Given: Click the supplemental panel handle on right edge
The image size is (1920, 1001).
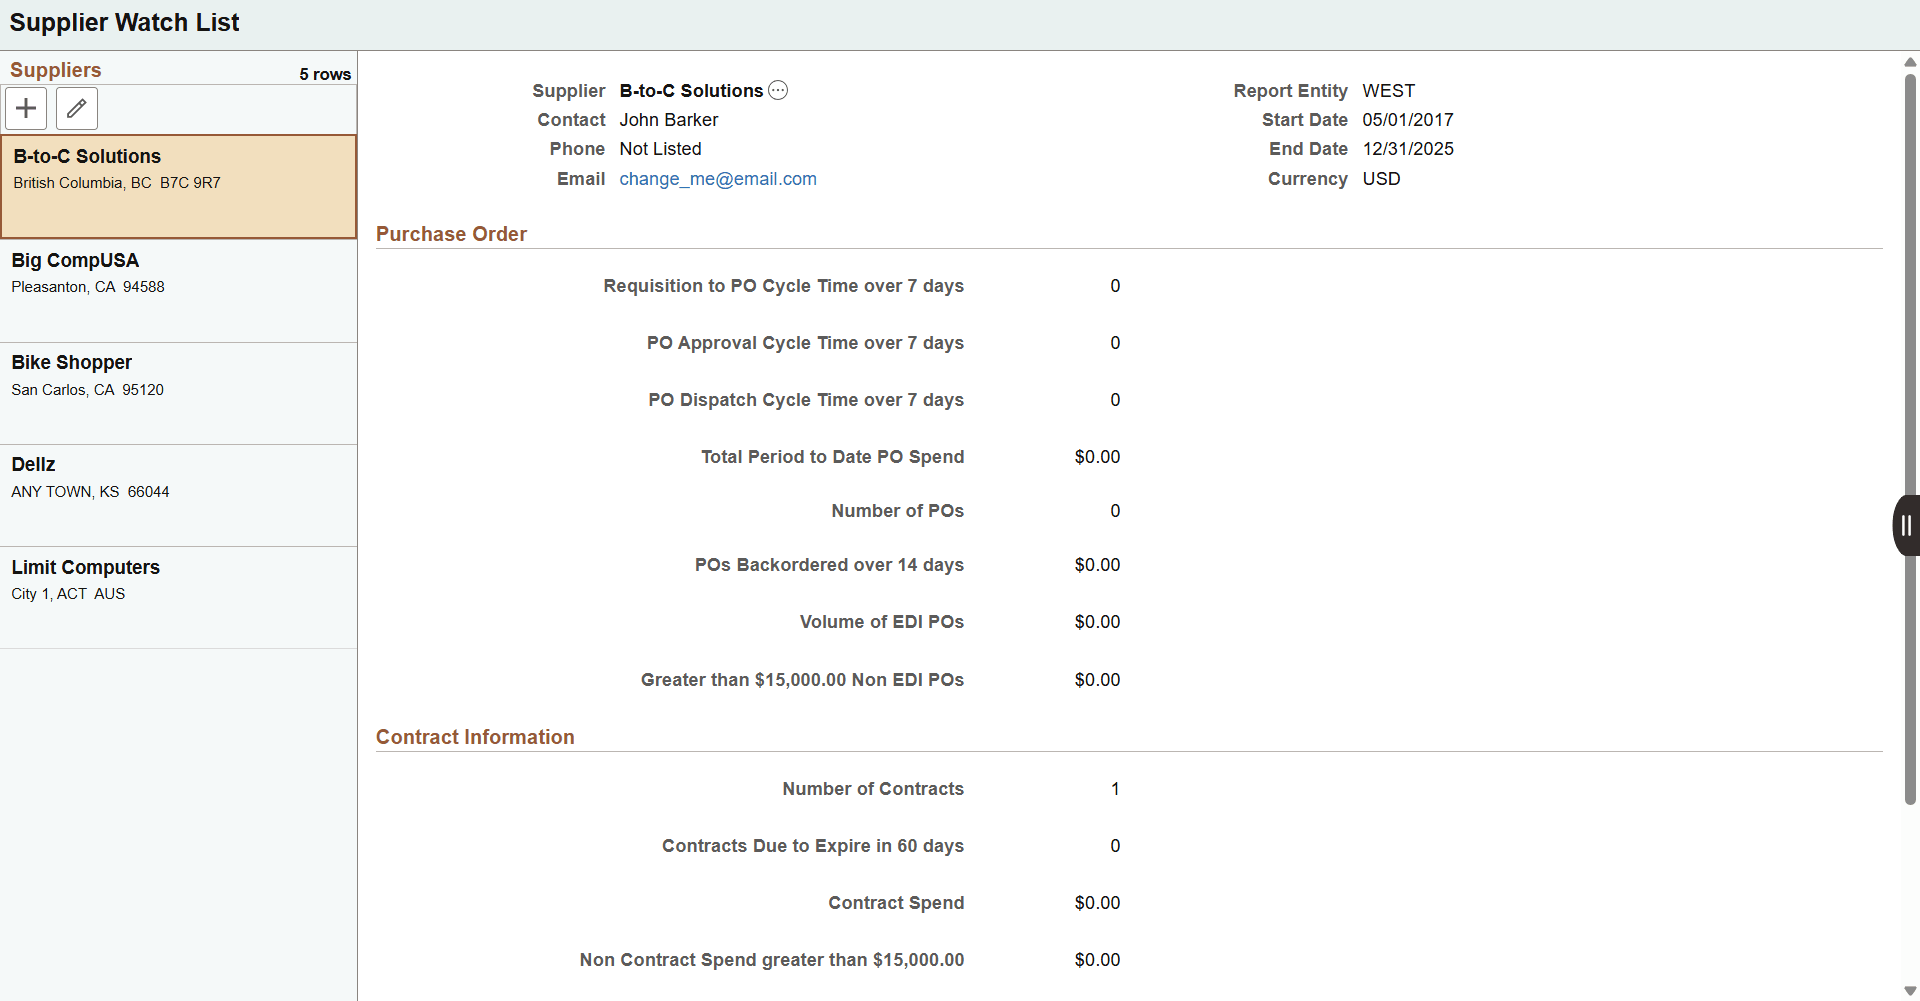Looking at the screenshot, I should tap(1905, 524).
